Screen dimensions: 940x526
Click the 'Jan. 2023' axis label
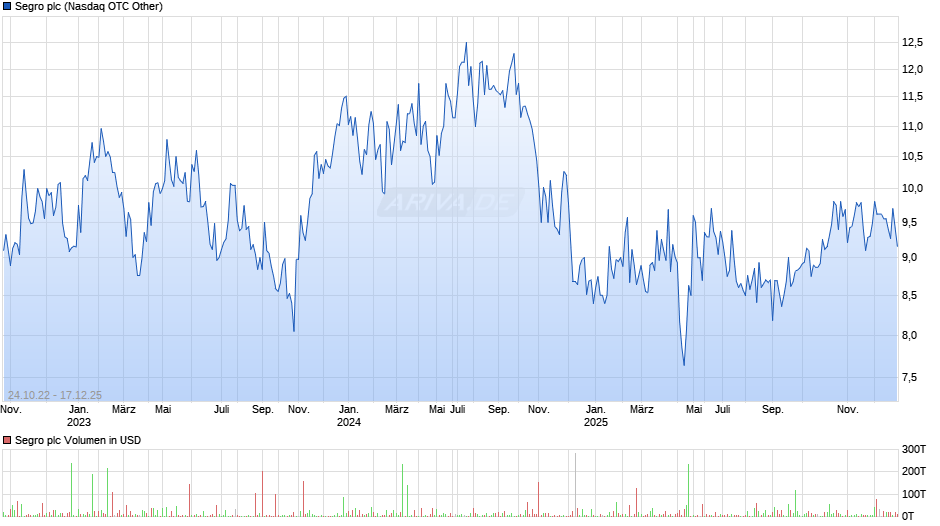[79, 416]
